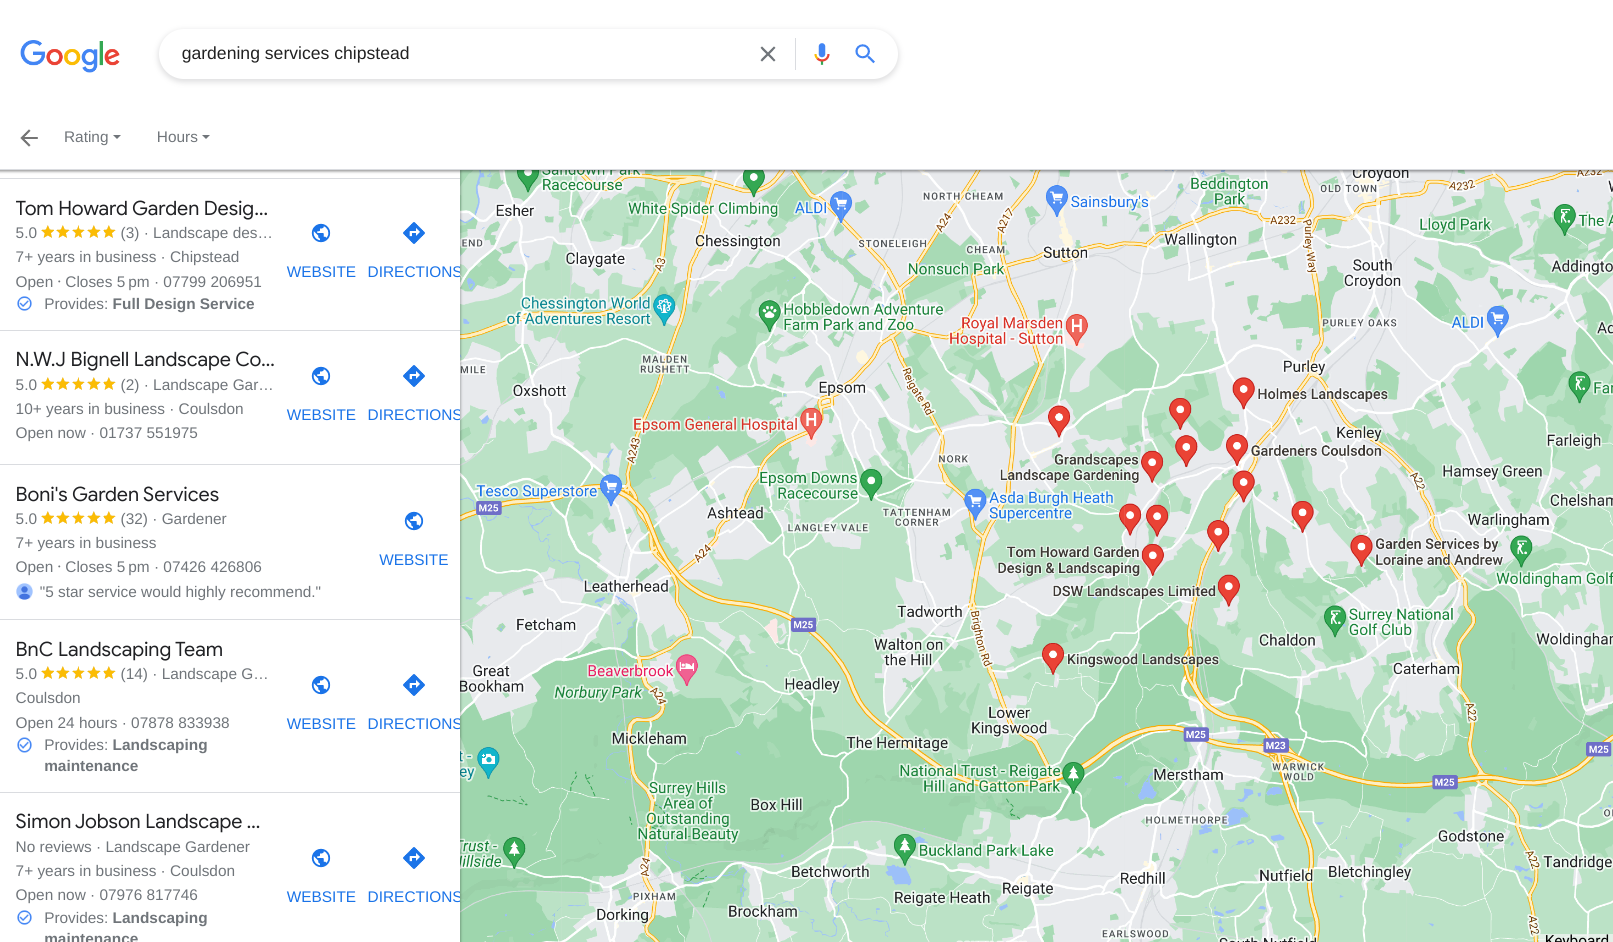Open the globe website icon for BnC Landscaping Team
Image resolution: width=1613 pixels, height=942 pixels.
(321, 685)
